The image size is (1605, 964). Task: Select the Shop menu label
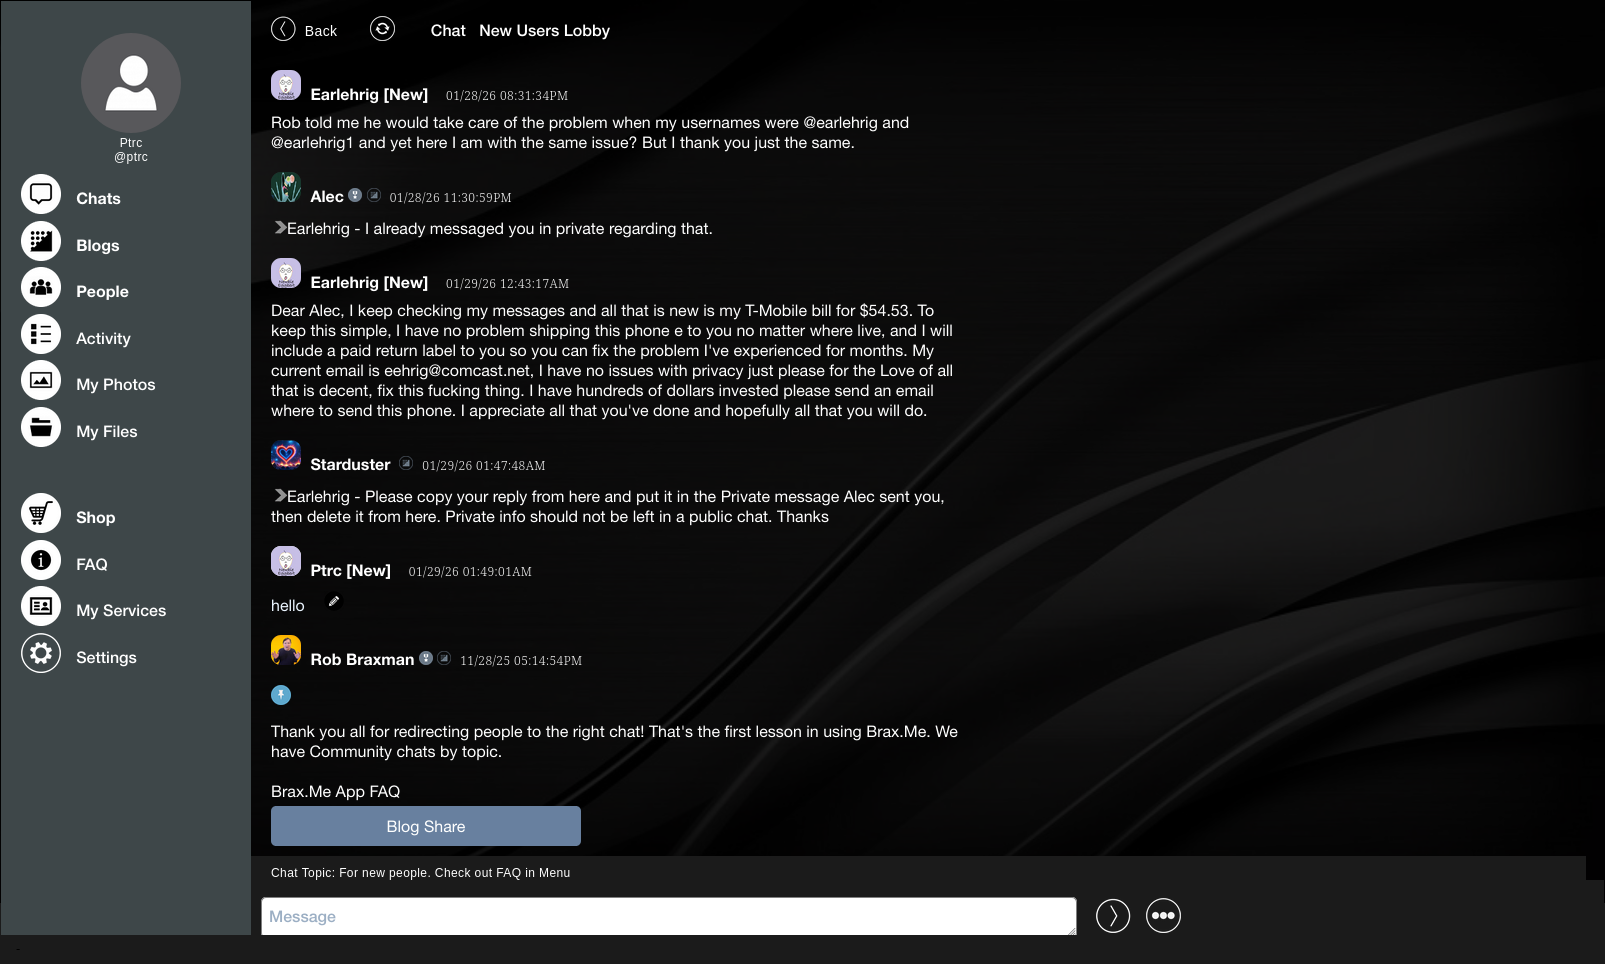tap(95, 517)
